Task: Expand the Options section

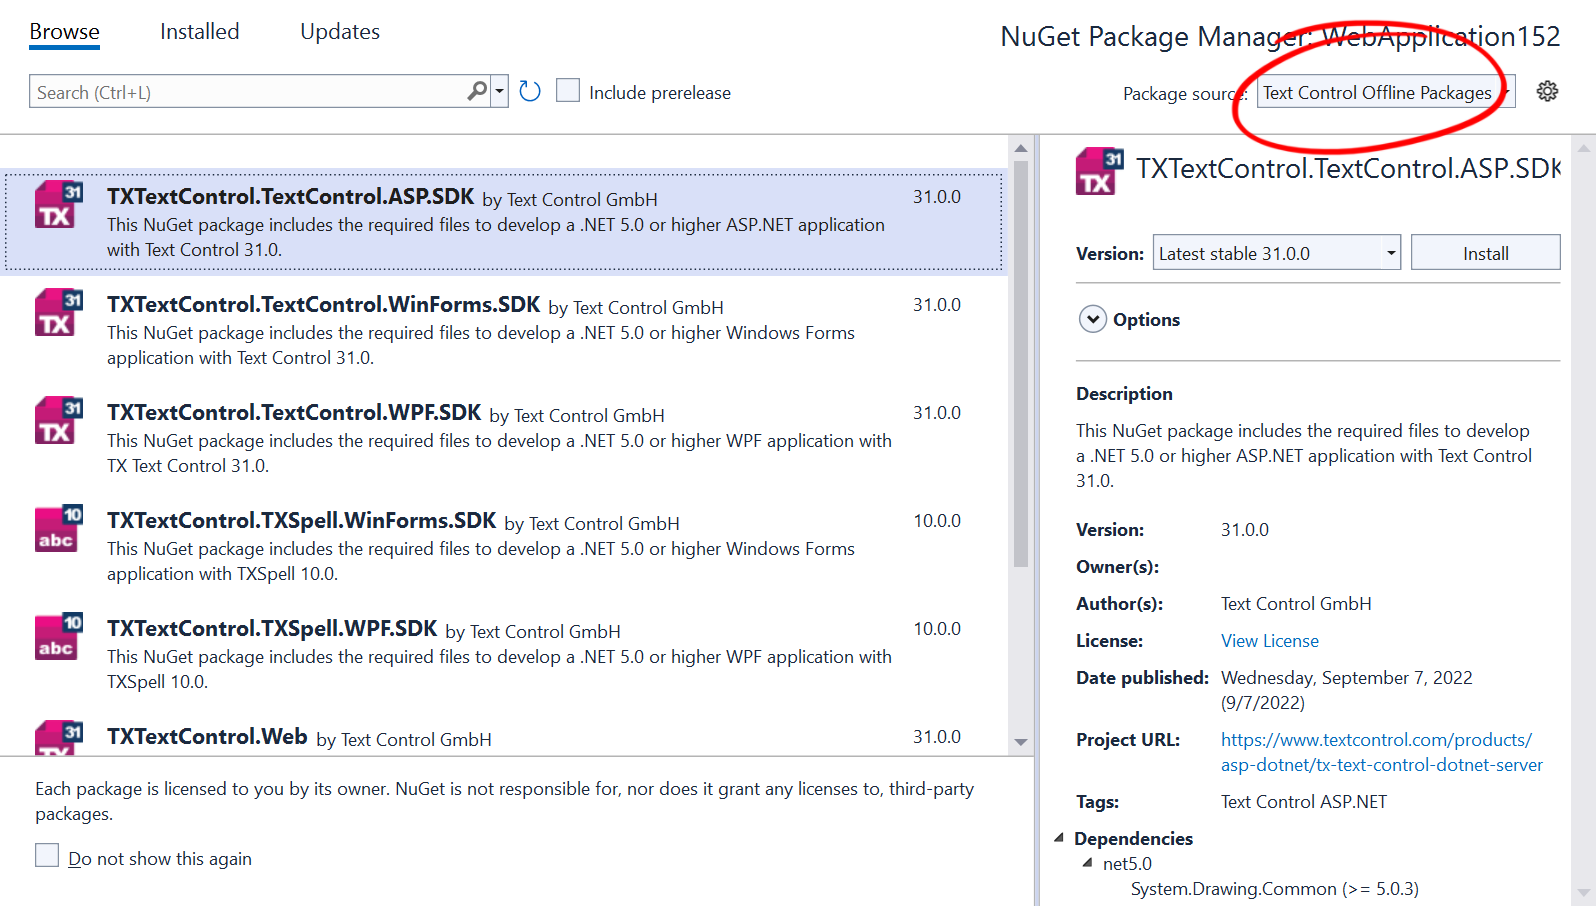Action: 1093,319
